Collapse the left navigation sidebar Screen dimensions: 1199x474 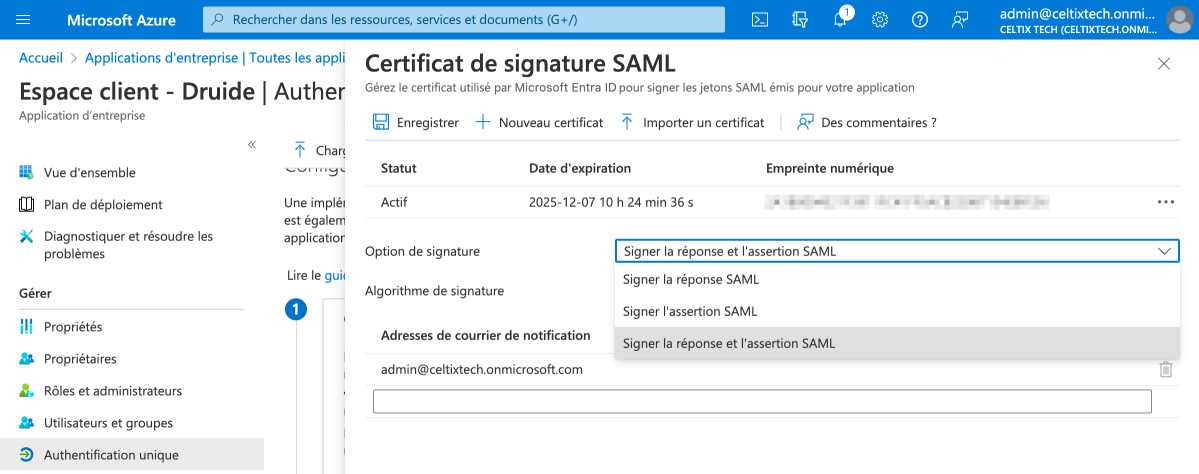click(252, 145)
